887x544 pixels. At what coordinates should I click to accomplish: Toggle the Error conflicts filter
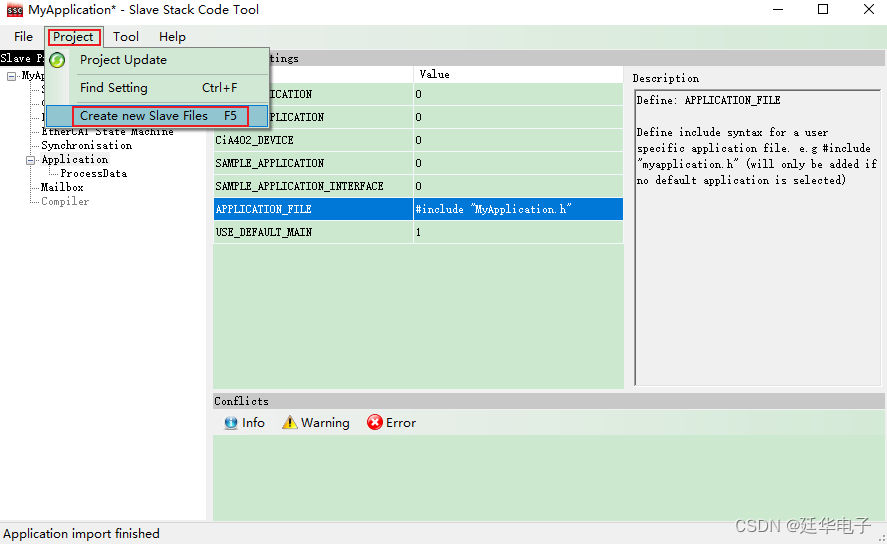(x=391, y=422)
